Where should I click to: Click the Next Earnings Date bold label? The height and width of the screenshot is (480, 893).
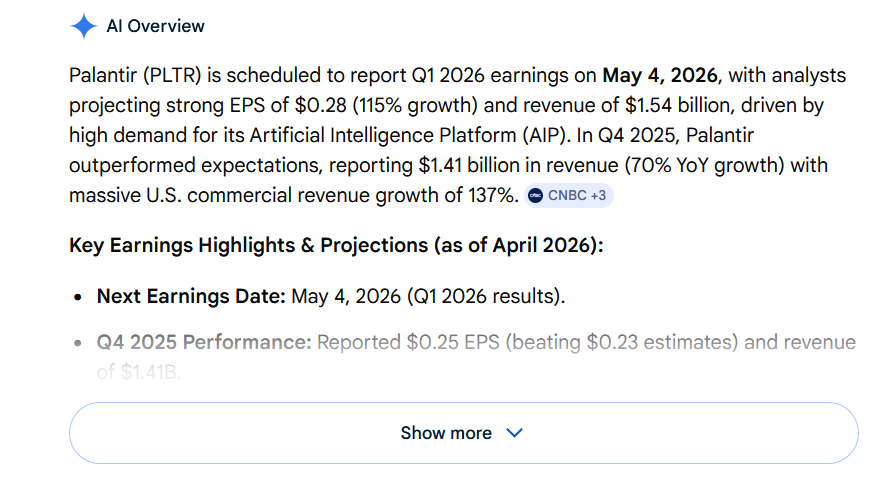191,296
